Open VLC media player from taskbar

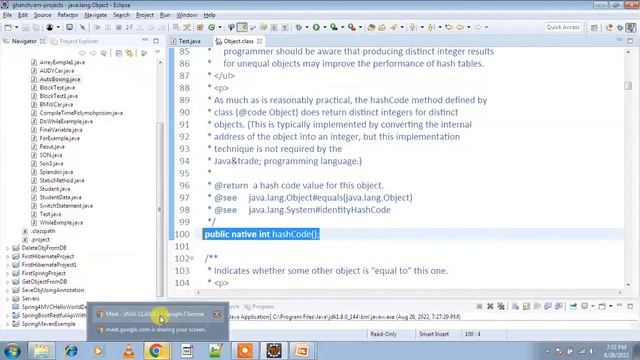click(x=129, y=351)
